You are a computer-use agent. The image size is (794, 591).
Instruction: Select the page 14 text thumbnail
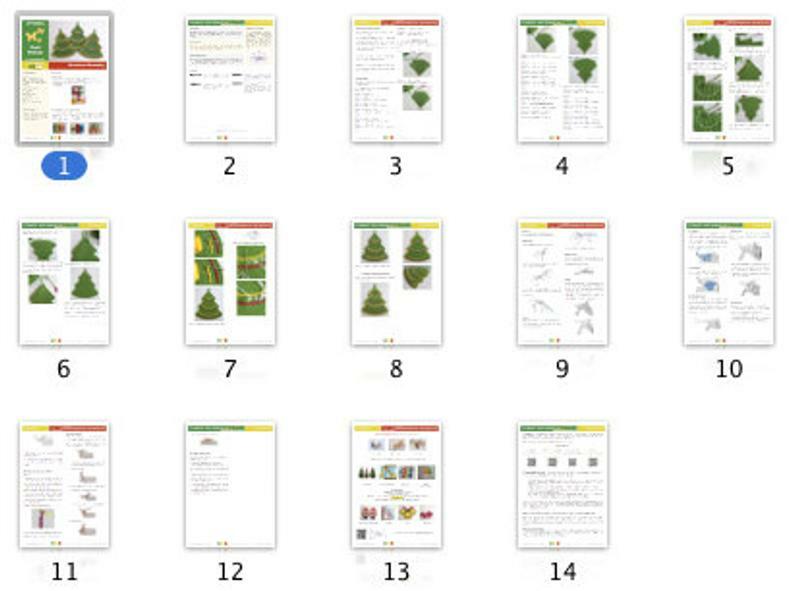[562, 484]
